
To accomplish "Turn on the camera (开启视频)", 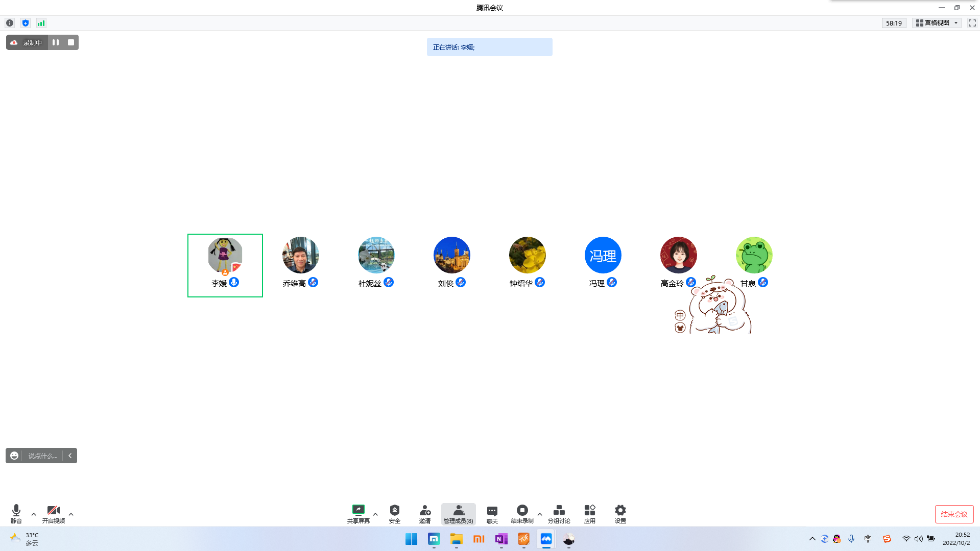I will coord(53,512).
